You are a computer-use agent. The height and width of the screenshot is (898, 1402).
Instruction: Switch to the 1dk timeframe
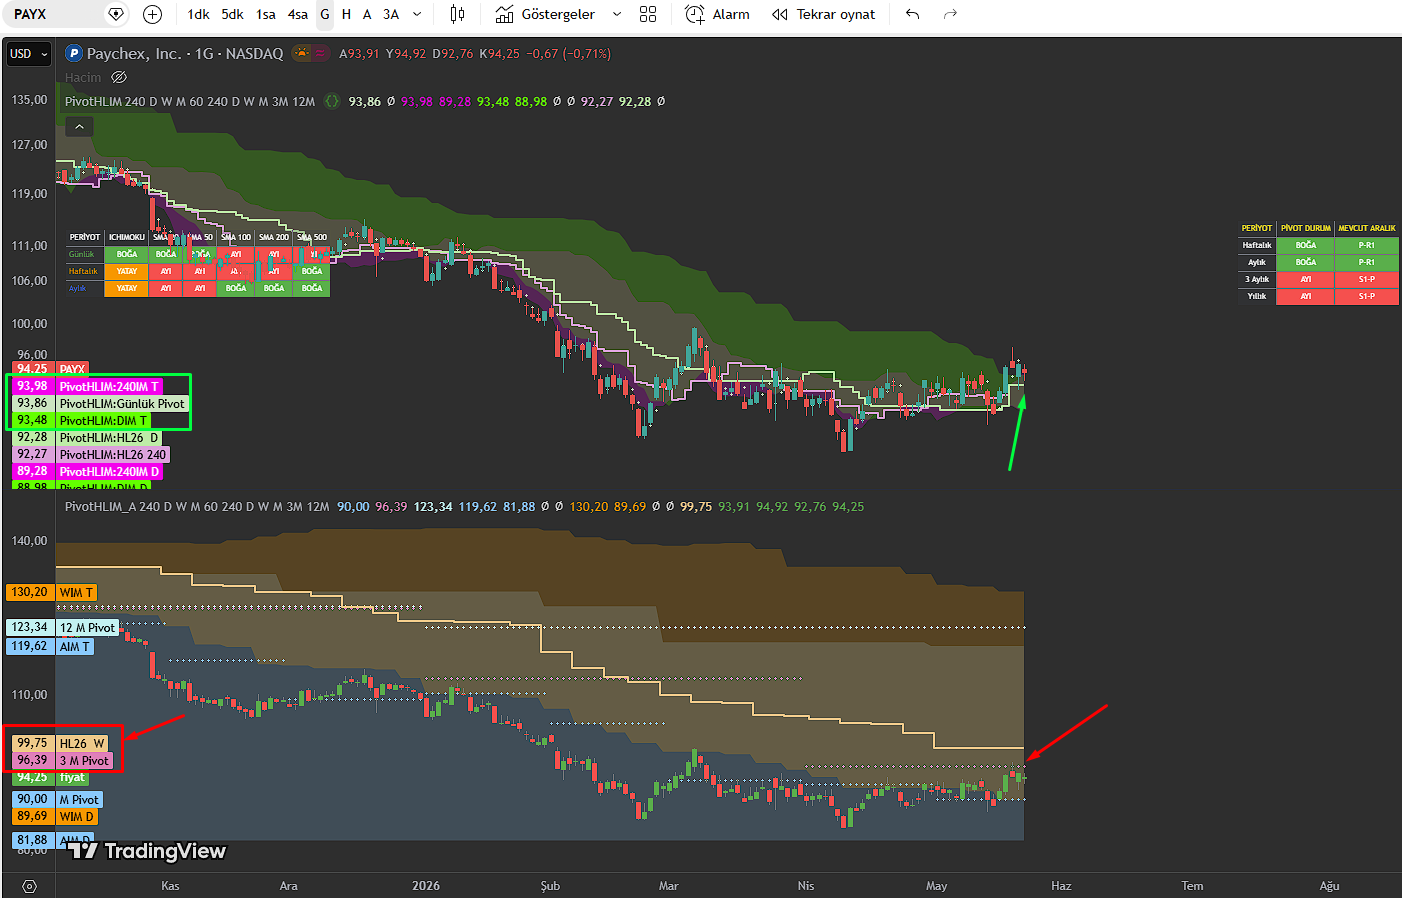pyautogui.click(x=198, y=14)
